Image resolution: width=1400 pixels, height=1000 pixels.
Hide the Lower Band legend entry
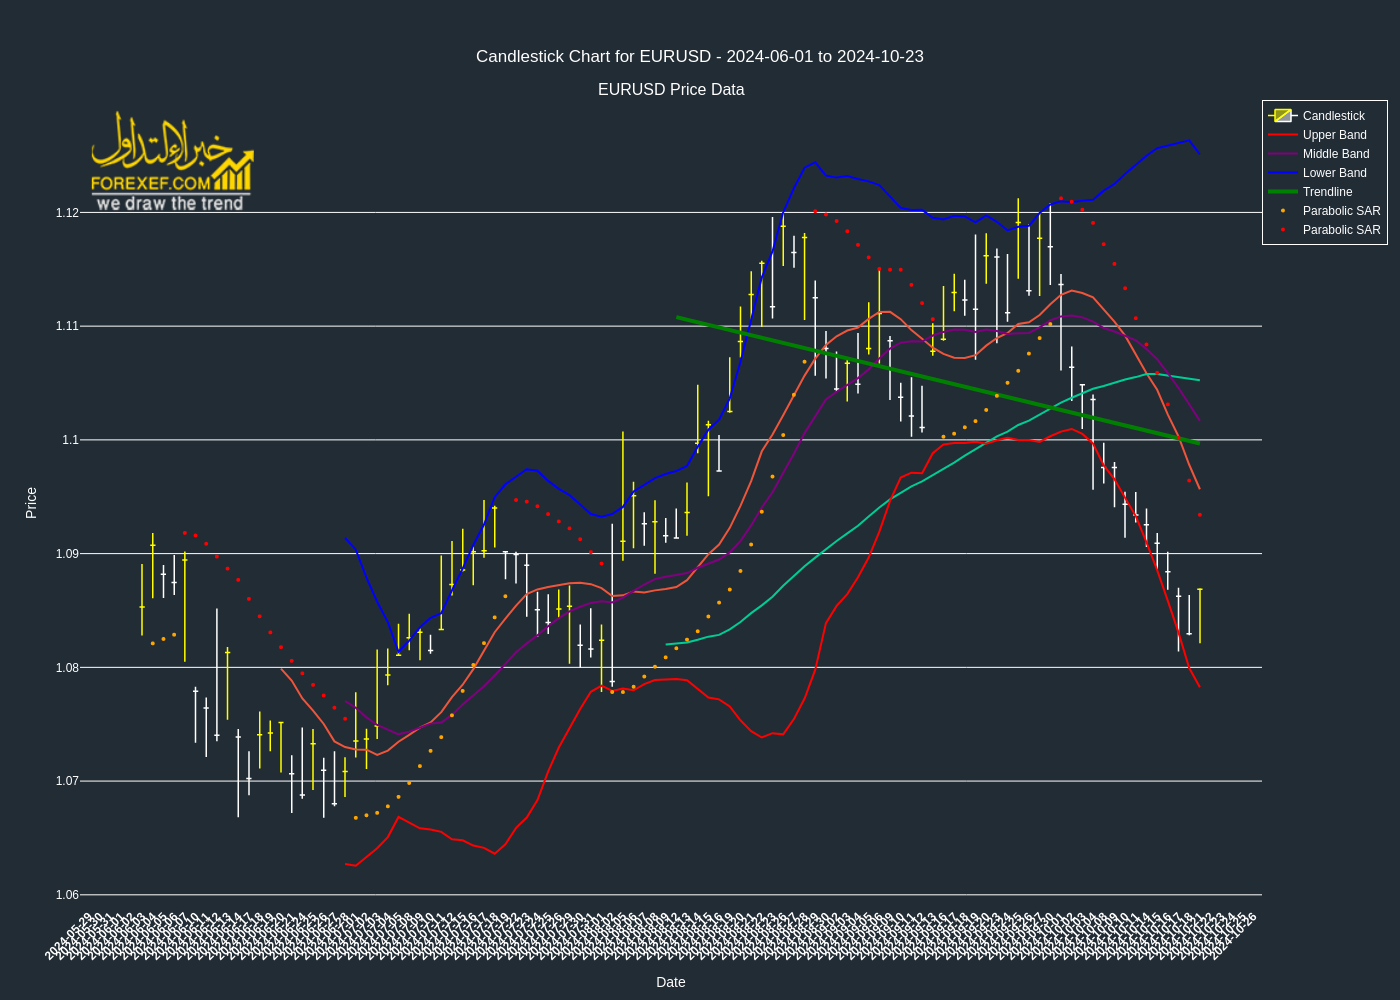coord(1324,173)
